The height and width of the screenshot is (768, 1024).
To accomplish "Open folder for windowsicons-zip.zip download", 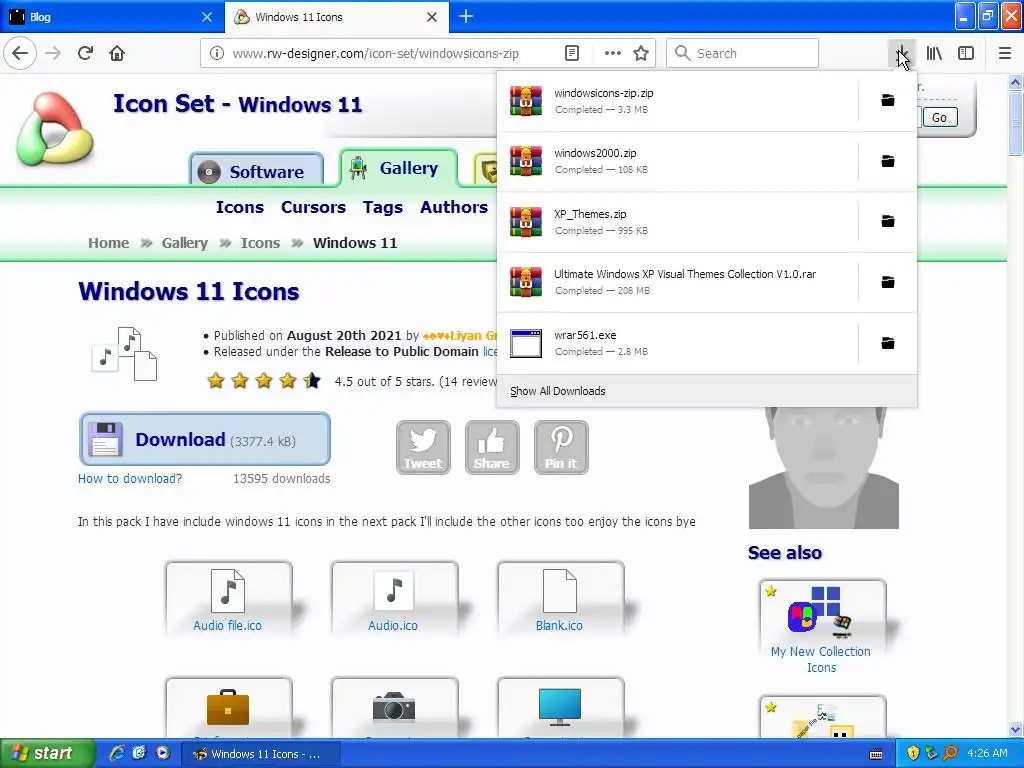I will pyautogui.click(x=888, y=101).
